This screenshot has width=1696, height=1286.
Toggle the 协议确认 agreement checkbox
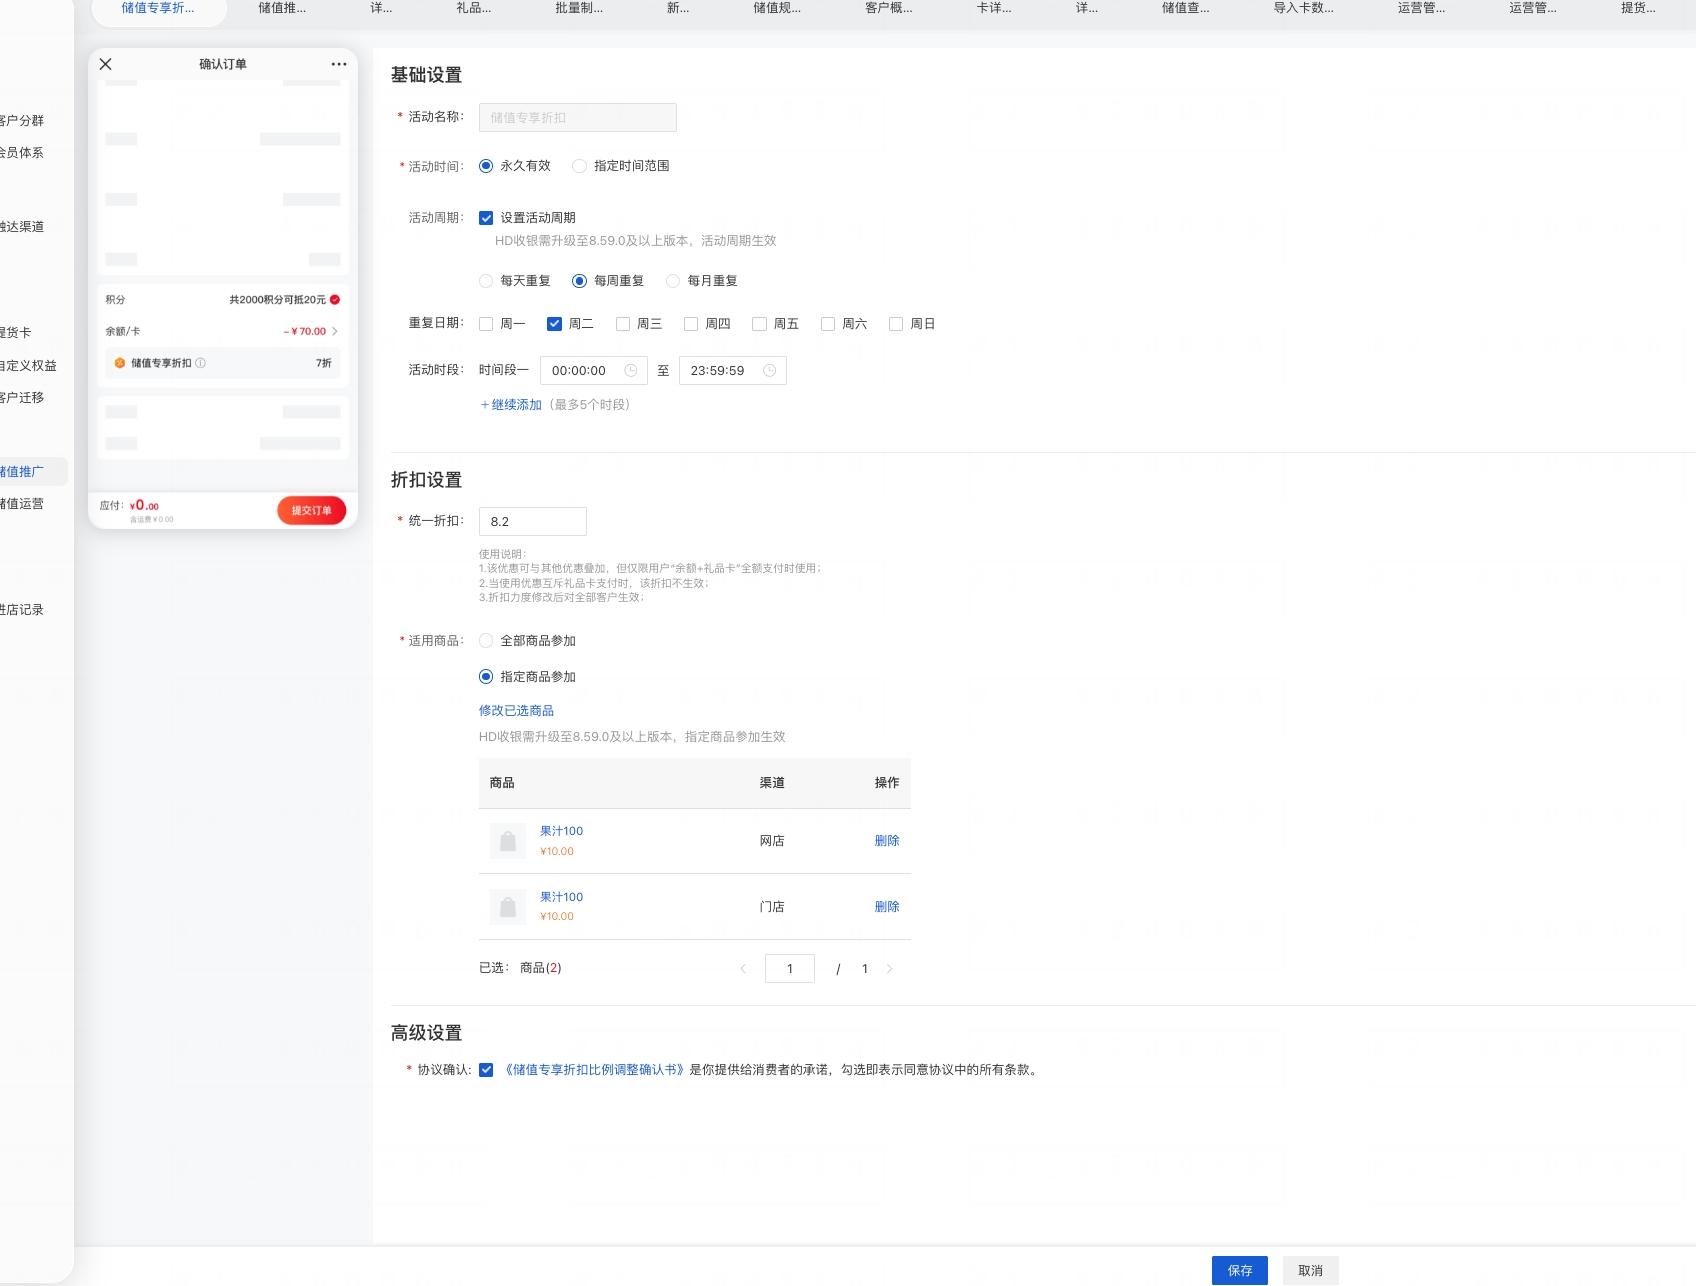pyautogui.click(x=486, y=1070)
